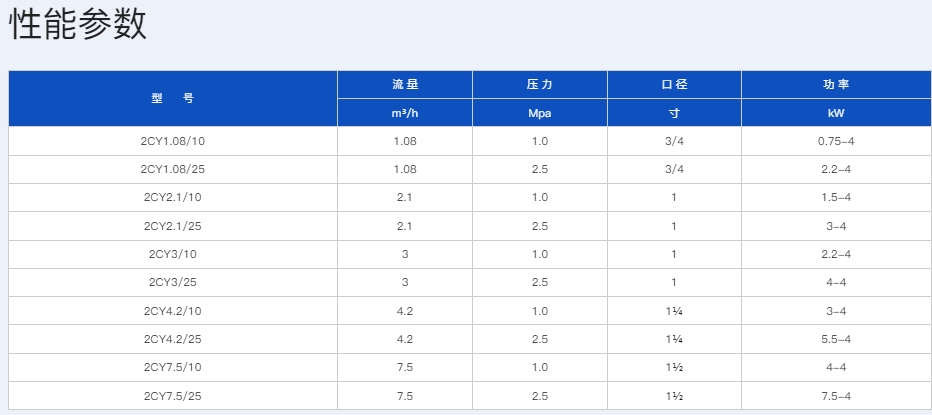
Task: Click the 型号 column header
Action: (x=173, y=99)
